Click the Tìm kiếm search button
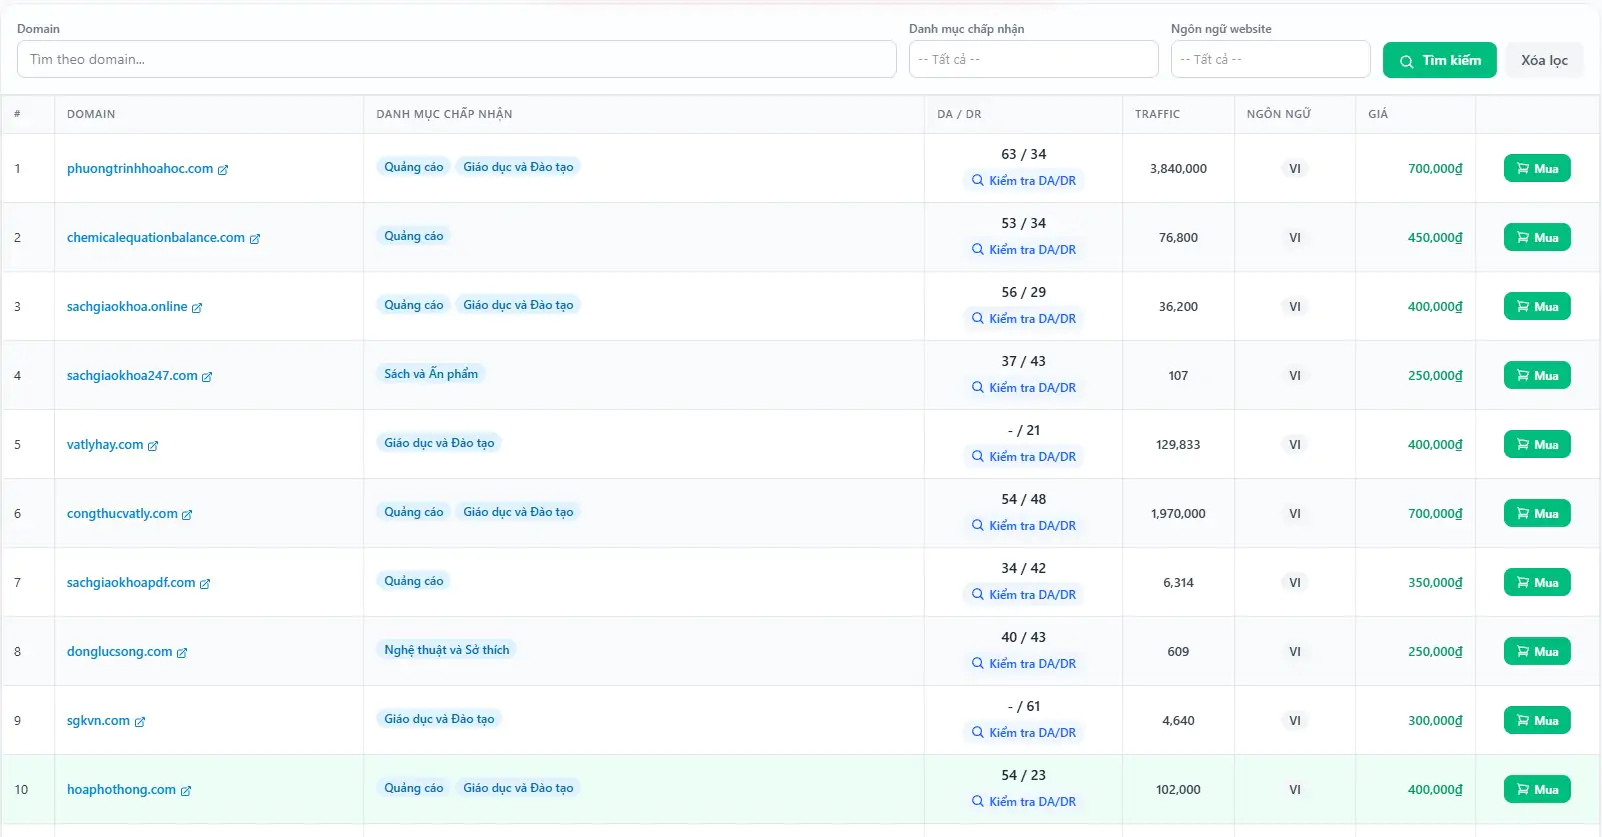Viewport: 1602px width, 837px height. pyautogui.click(x=1440, y=60)
